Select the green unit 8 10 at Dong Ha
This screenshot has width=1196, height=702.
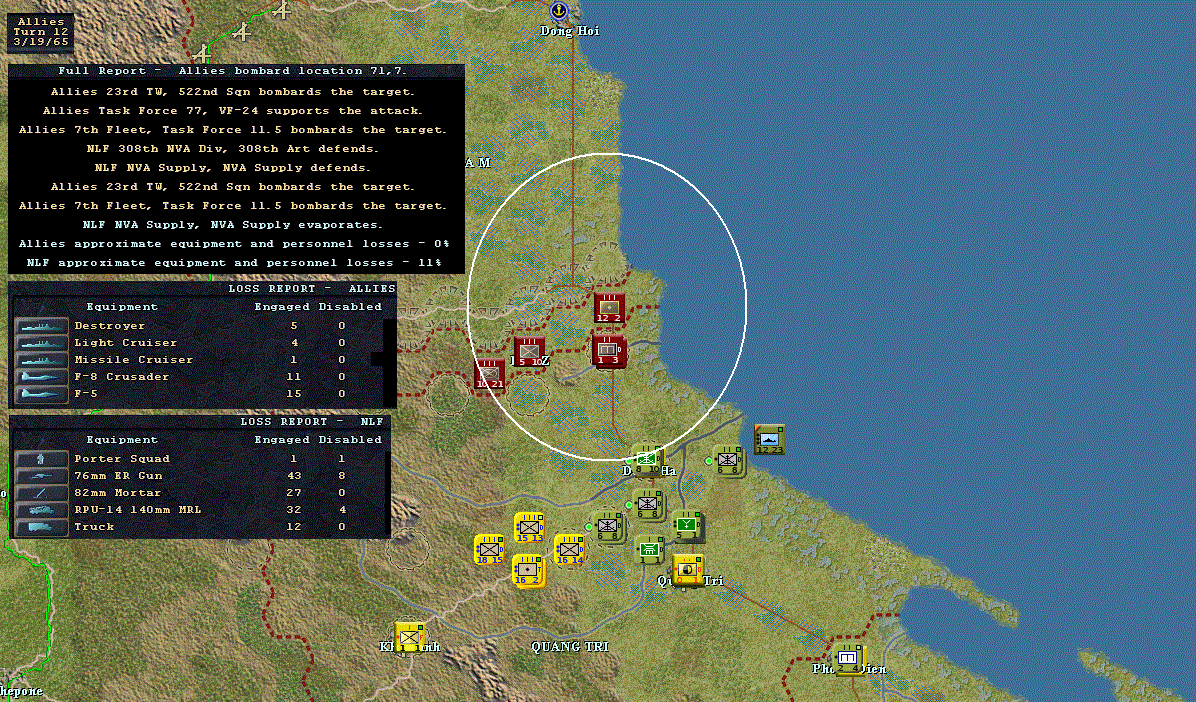coord(647,459)
